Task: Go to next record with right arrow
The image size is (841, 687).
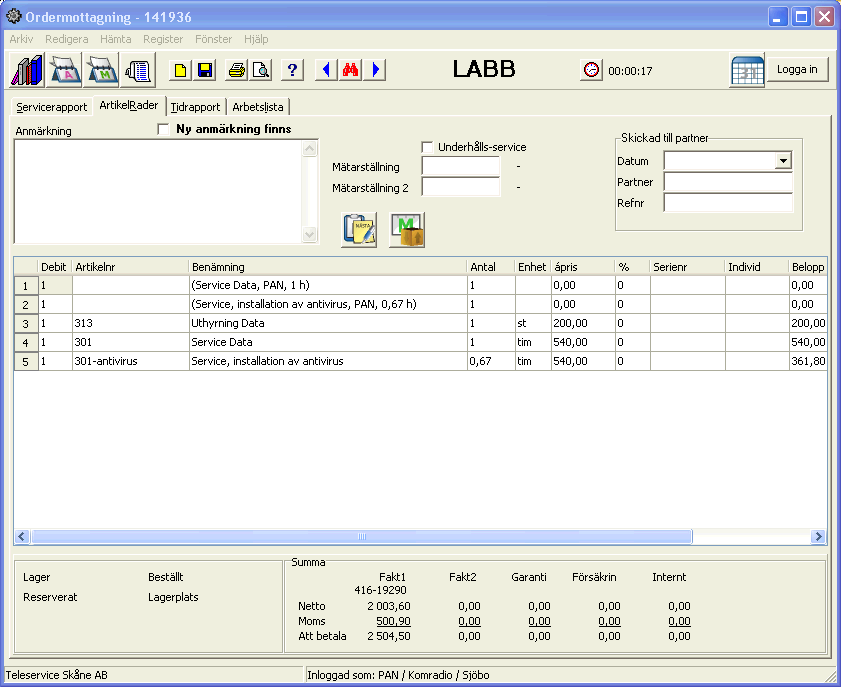Action: tap(375, 70)
